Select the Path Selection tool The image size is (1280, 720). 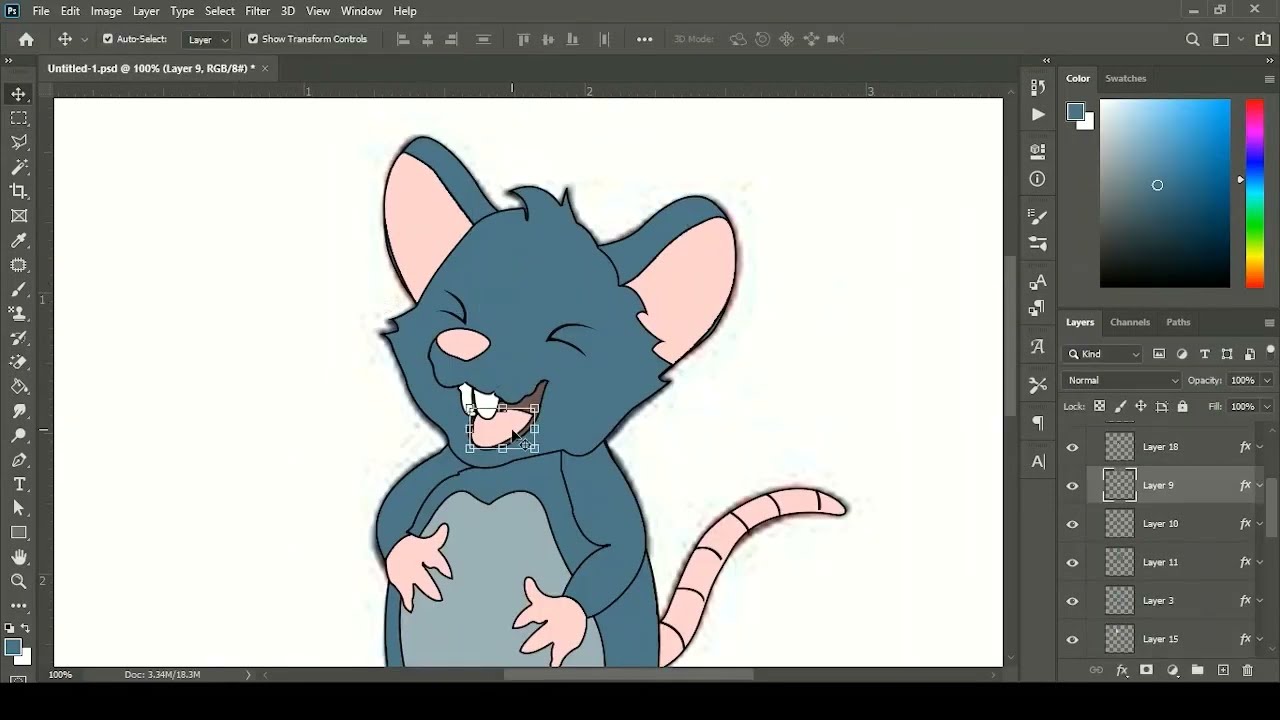[x=19, y=508]
